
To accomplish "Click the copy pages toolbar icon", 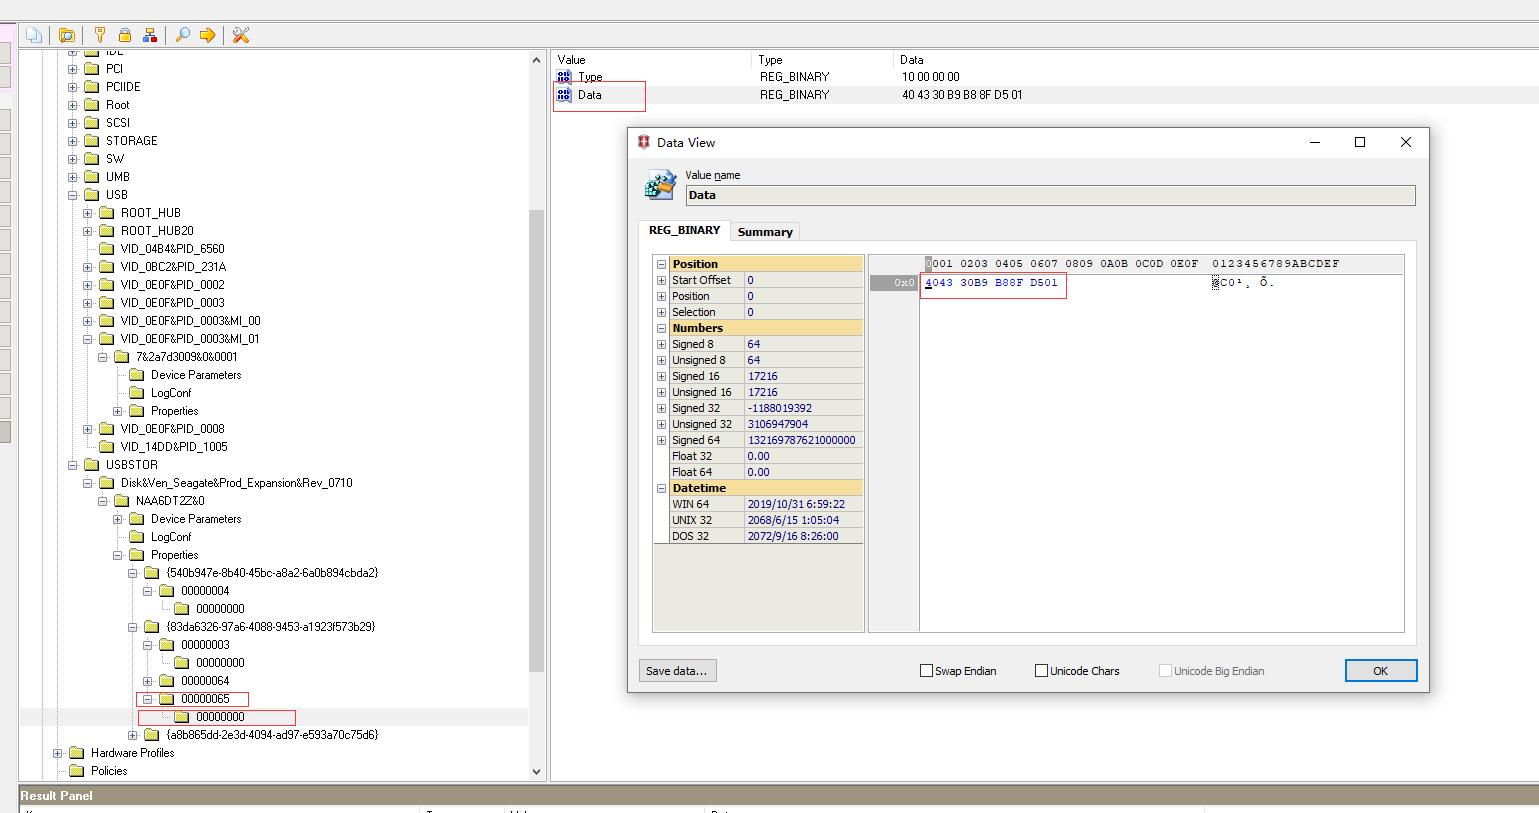I will 34,35.
